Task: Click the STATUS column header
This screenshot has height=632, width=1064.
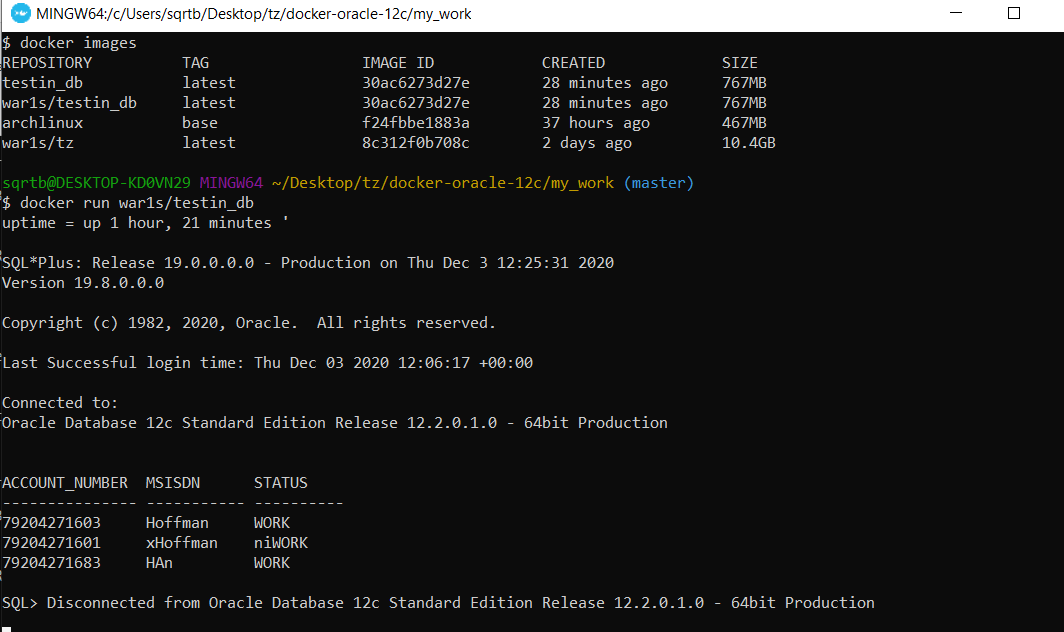Action: click(x=280, y=483)
